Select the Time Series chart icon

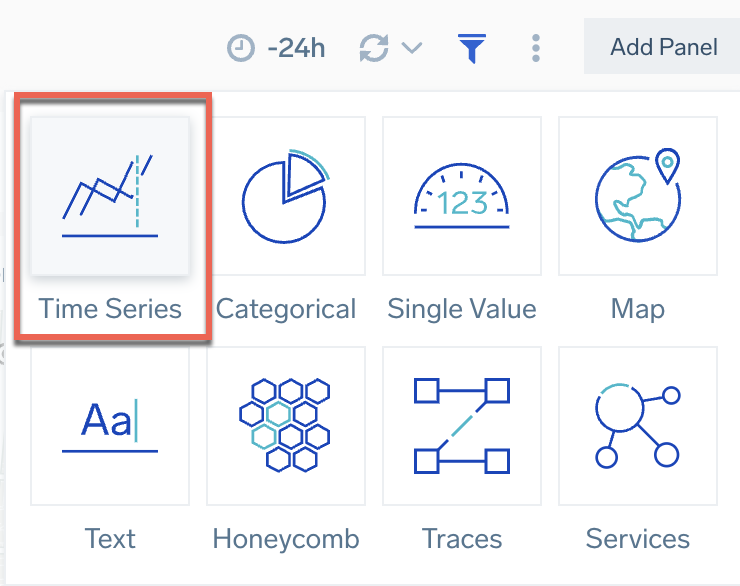(x=110, y=195)
